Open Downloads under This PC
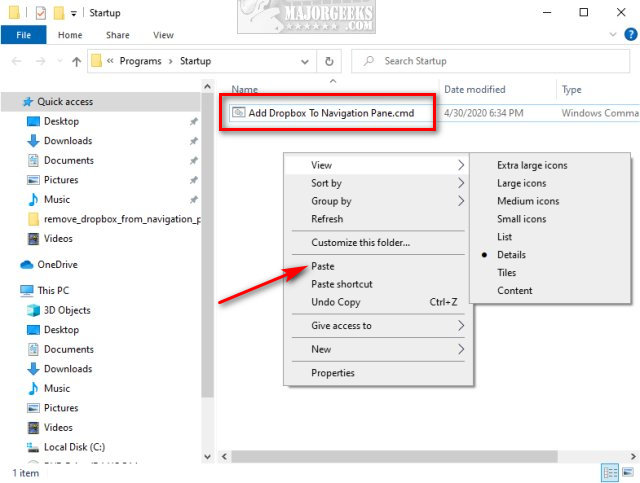Viewport: 640px width, 483px height. (x=68, y=369)
